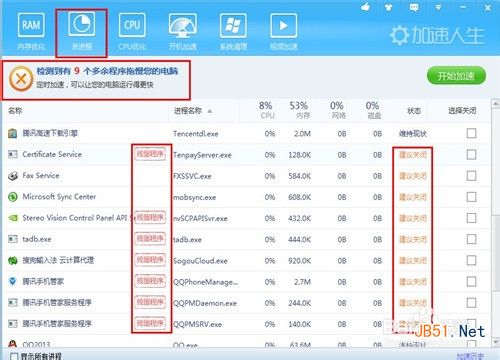500x360 pixels.
Task: Click the QQPMSRV.exe row icon
Action: [x=13, y=324]
